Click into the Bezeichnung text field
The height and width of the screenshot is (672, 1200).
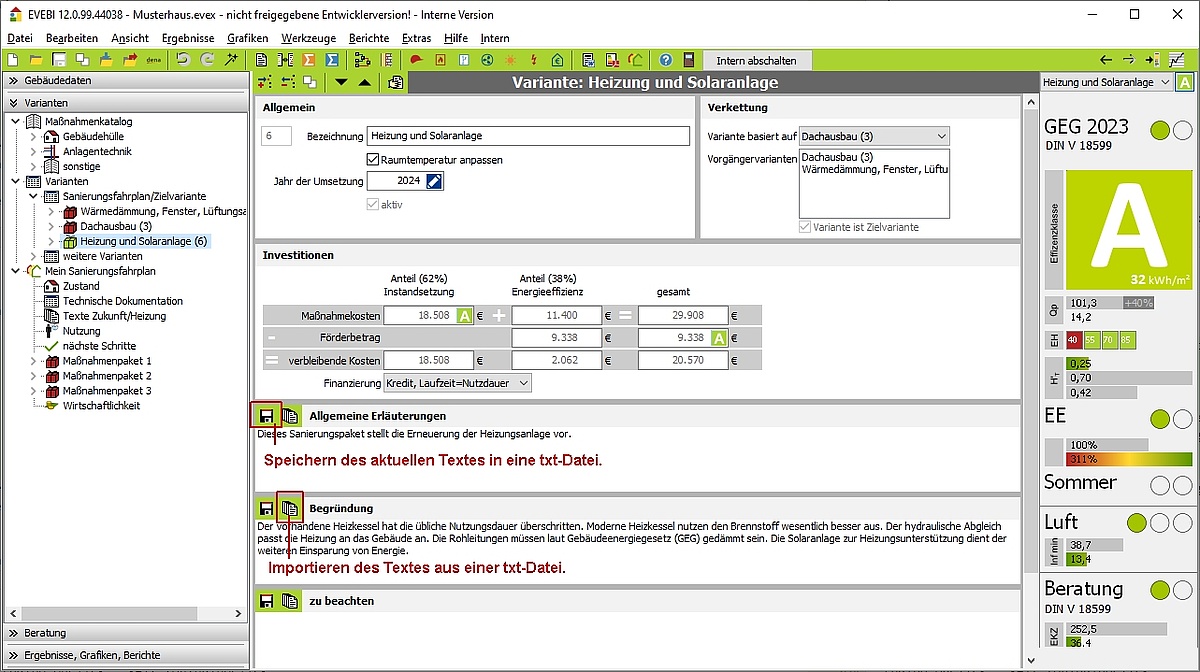[x=528, y=136]
